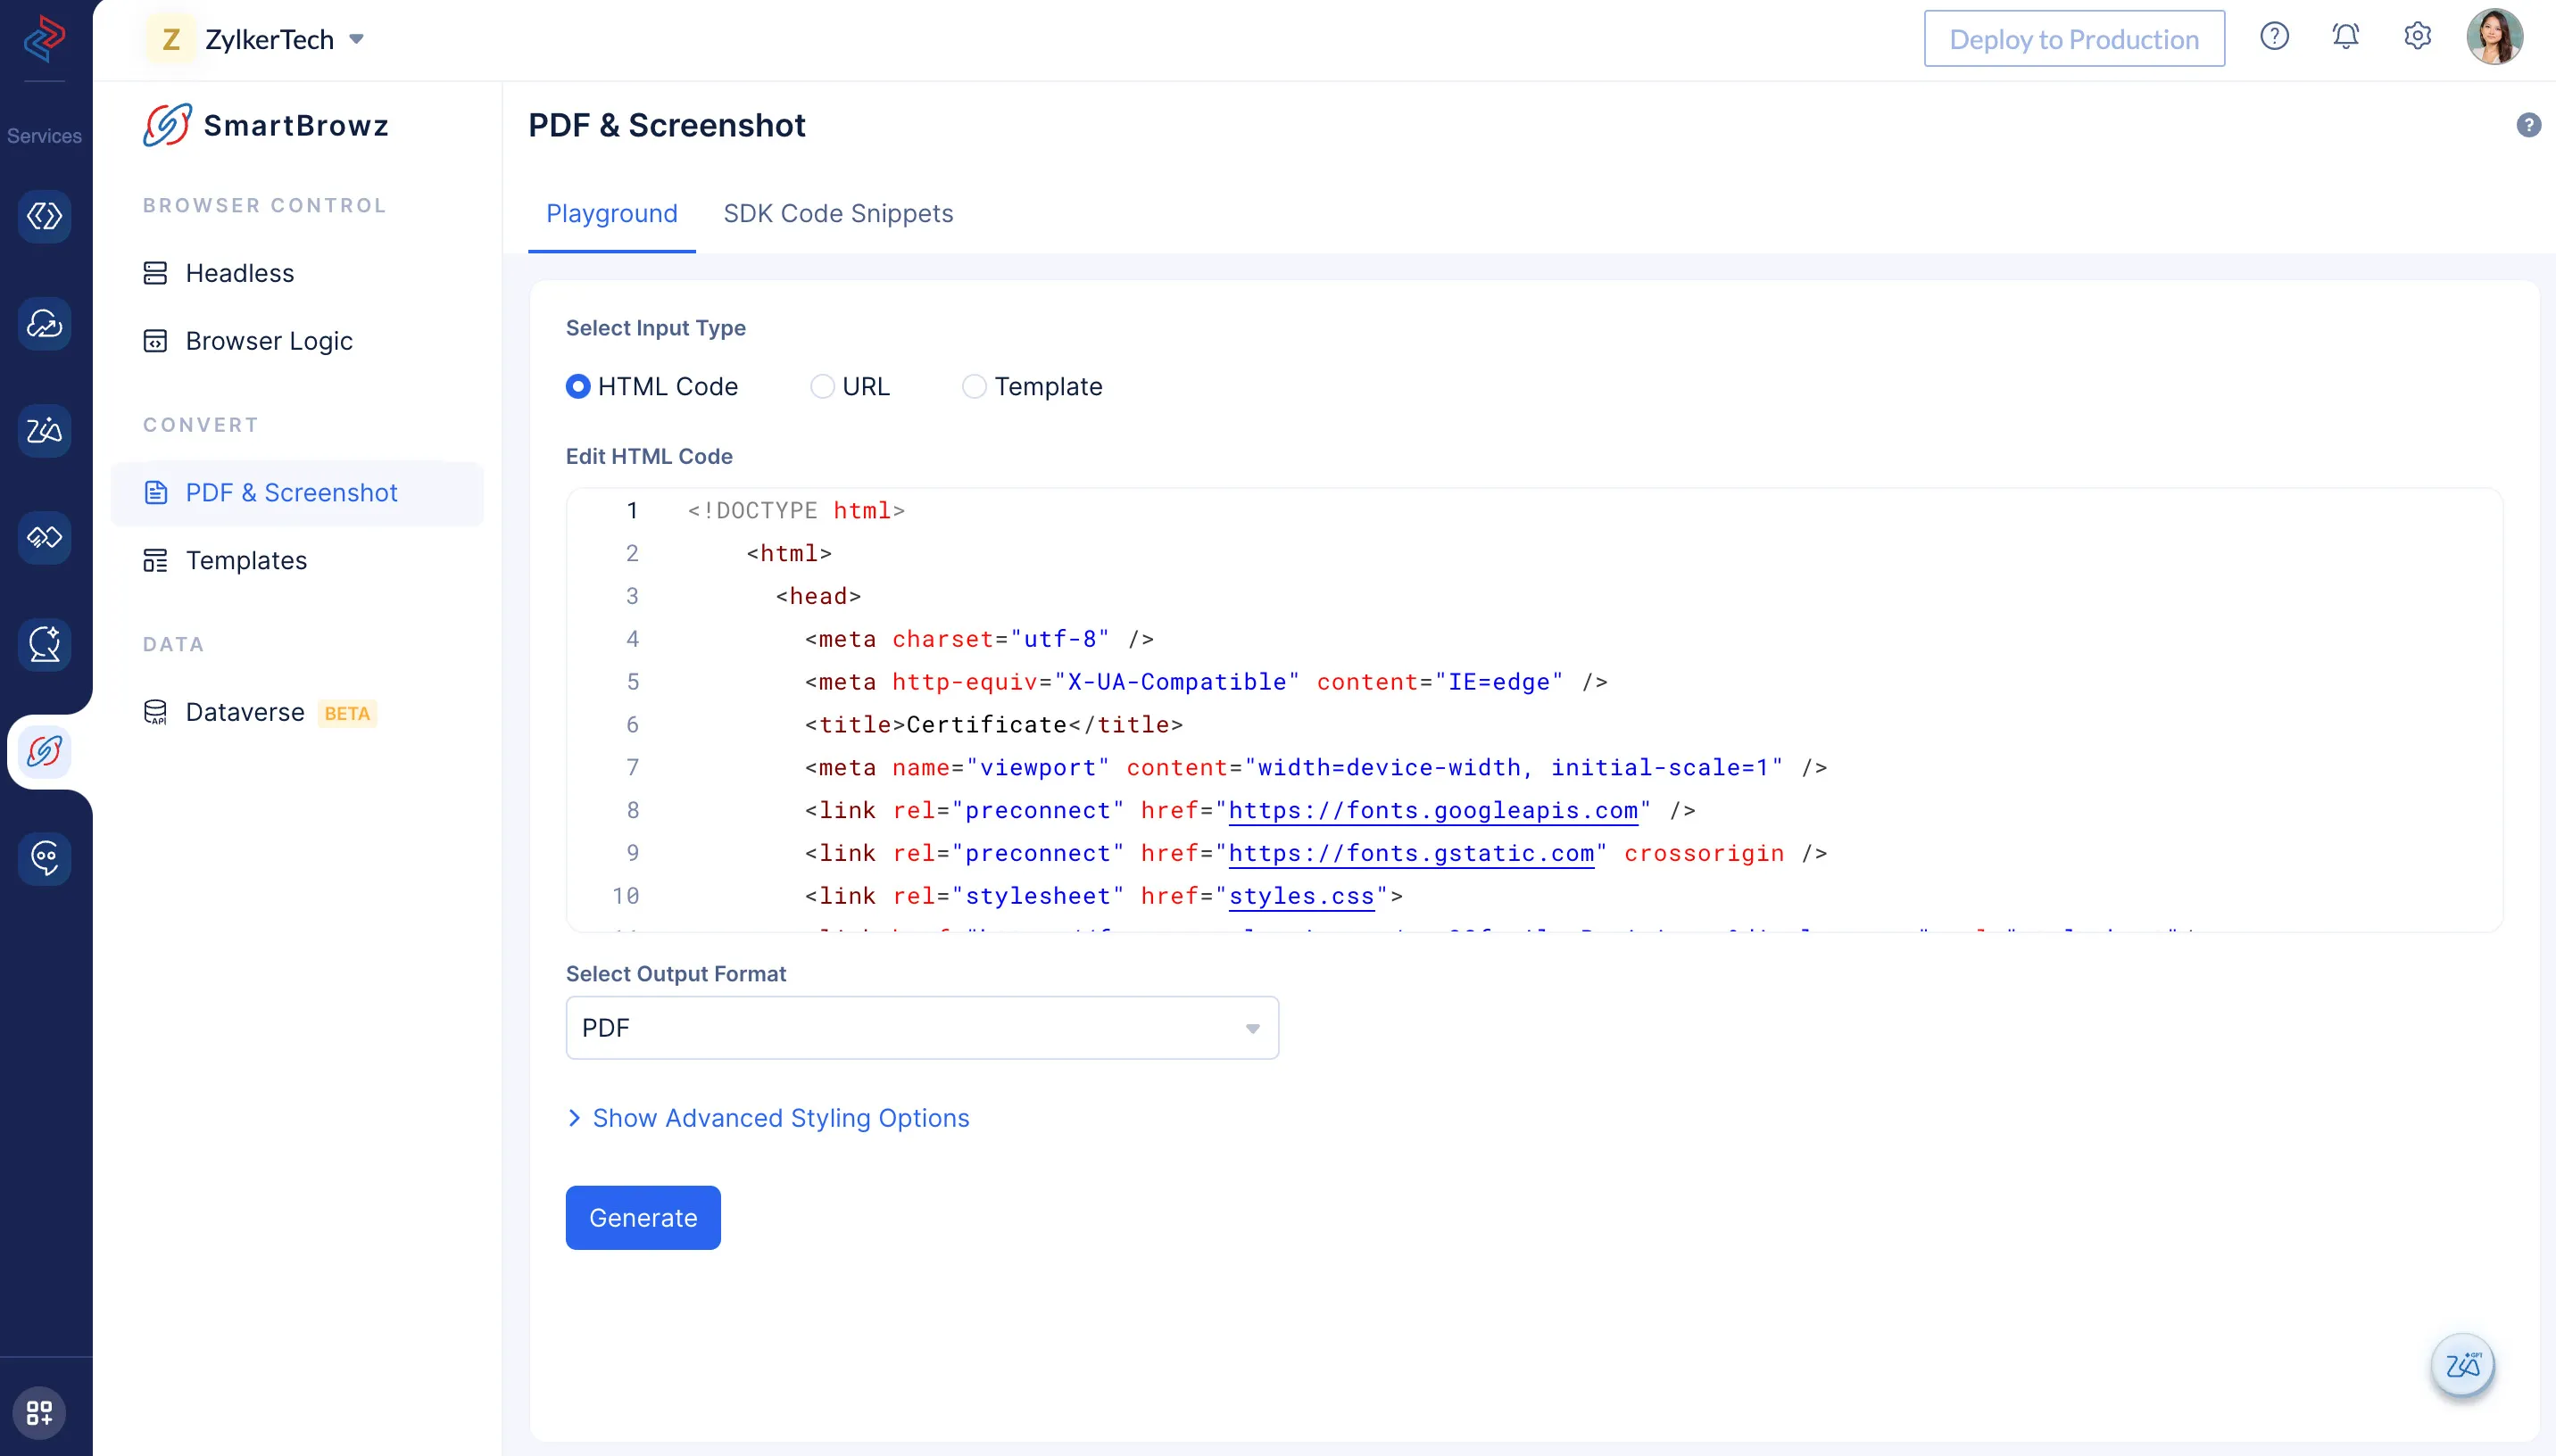Open the ZylkerTech project dropdown
This screenshot has width=2556, height=1456.
tap(256, 40)
